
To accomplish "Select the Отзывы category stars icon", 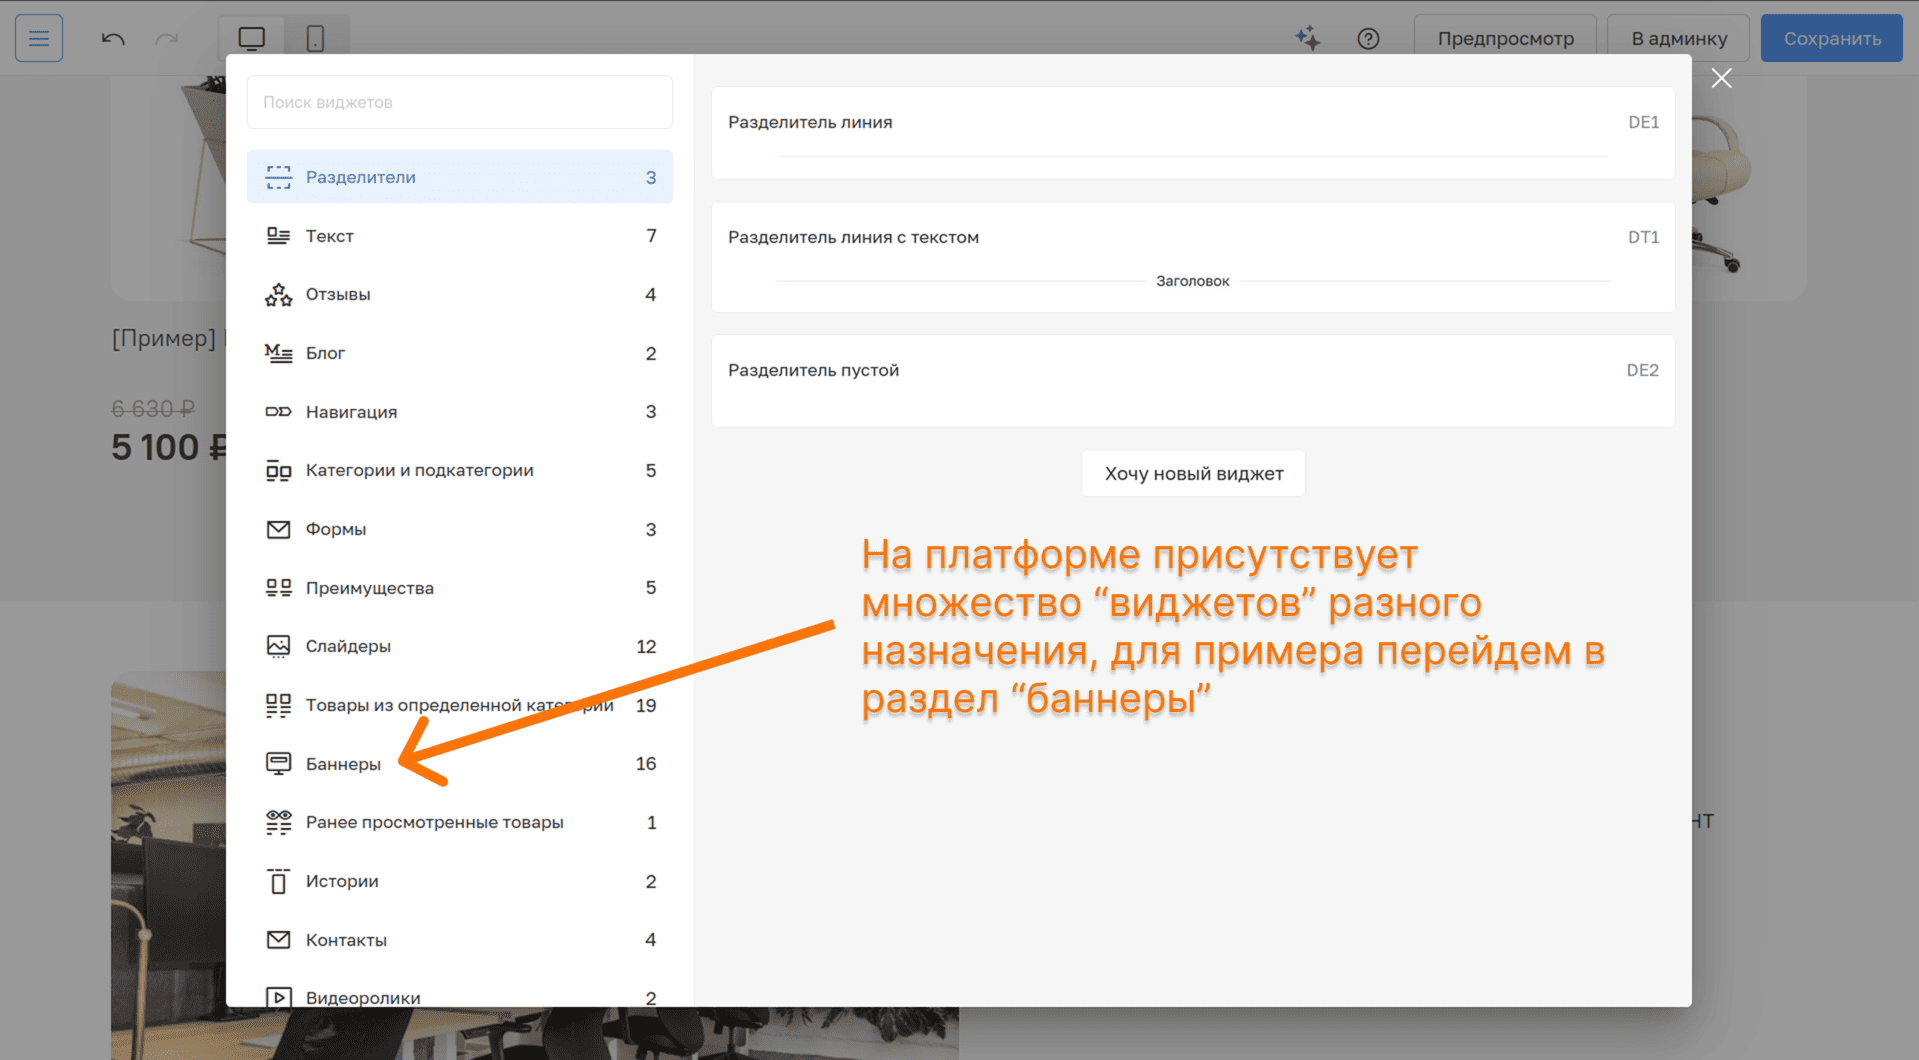I will pos(278,294).
